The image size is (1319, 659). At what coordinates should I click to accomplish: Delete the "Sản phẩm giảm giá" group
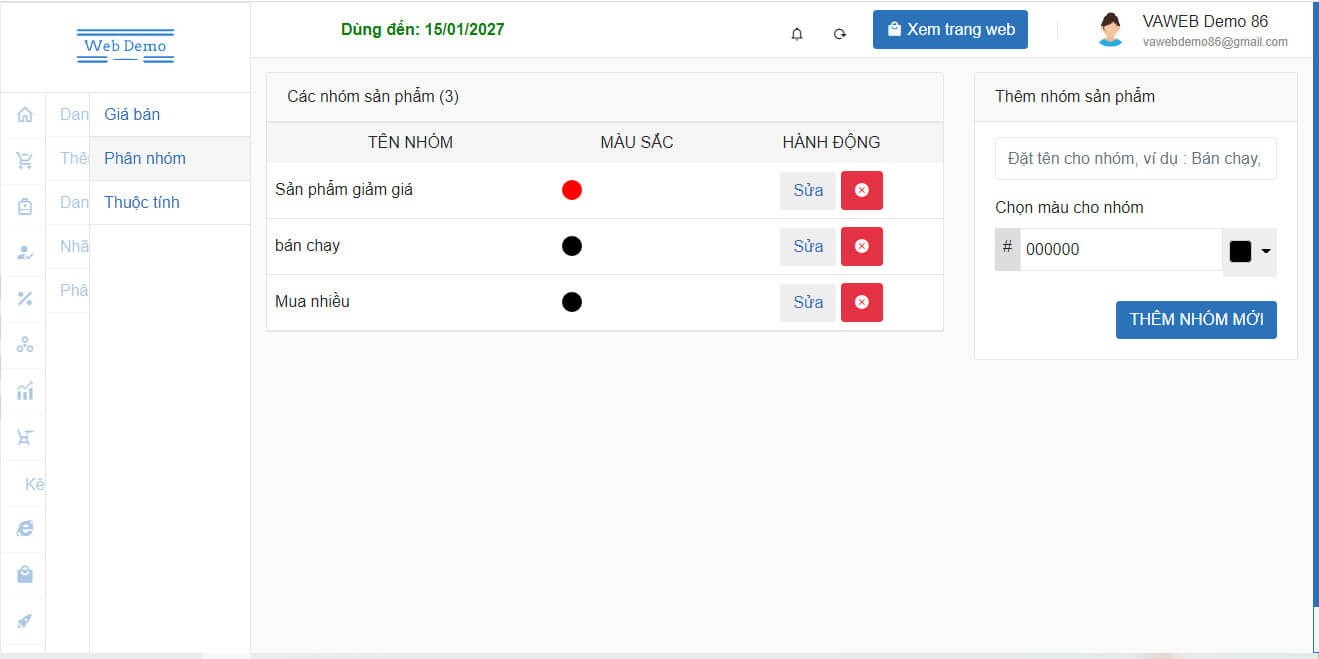pyautogui.click(x=861, y=190)
